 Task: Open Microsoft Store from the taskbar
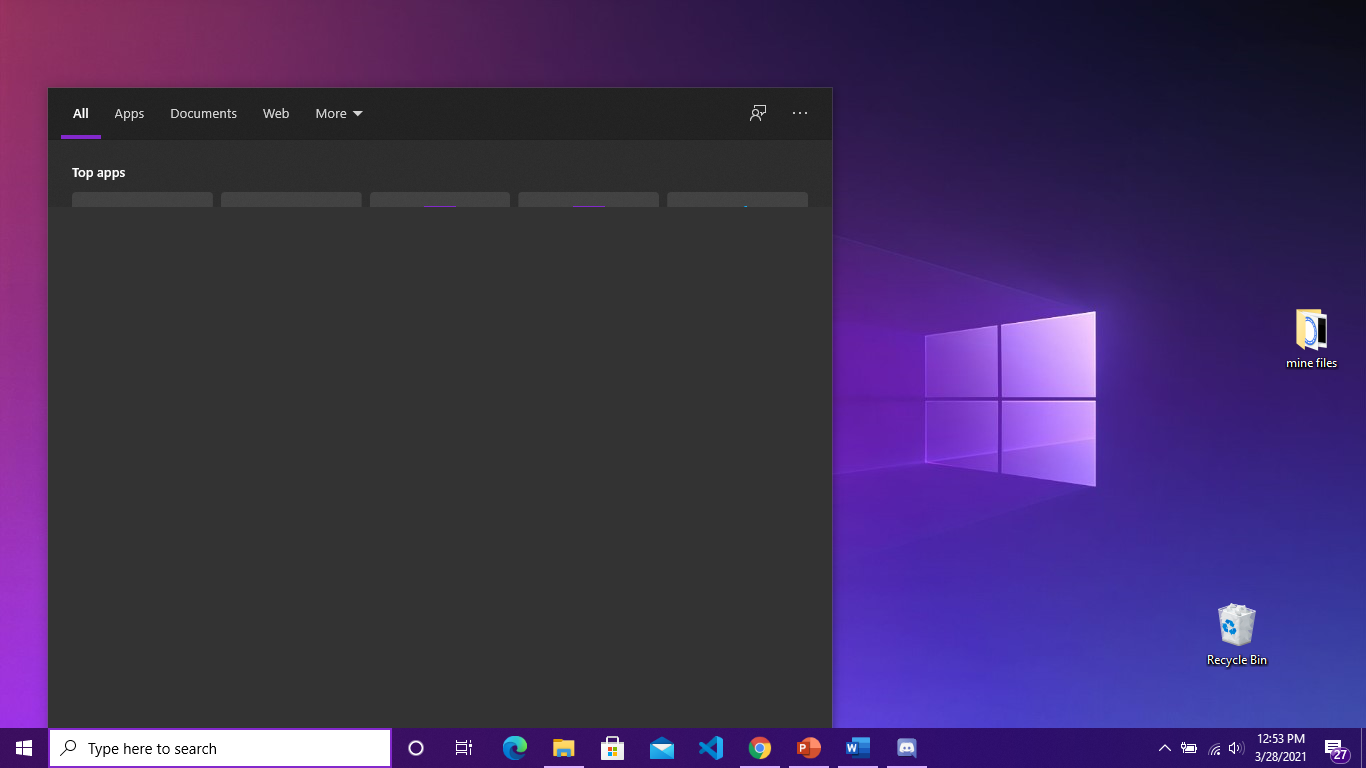pyautogui.click(x=613, y=748)
